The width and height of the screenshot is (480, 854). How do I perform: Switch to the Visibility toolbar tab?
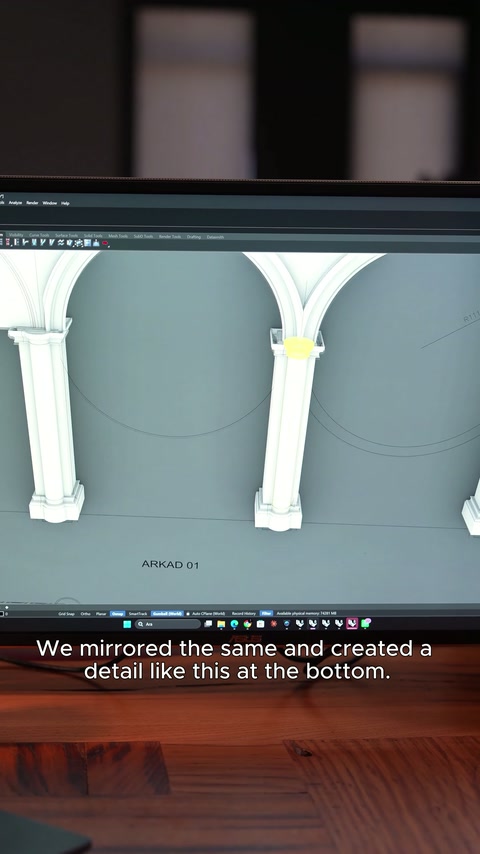tap(16, 235)
